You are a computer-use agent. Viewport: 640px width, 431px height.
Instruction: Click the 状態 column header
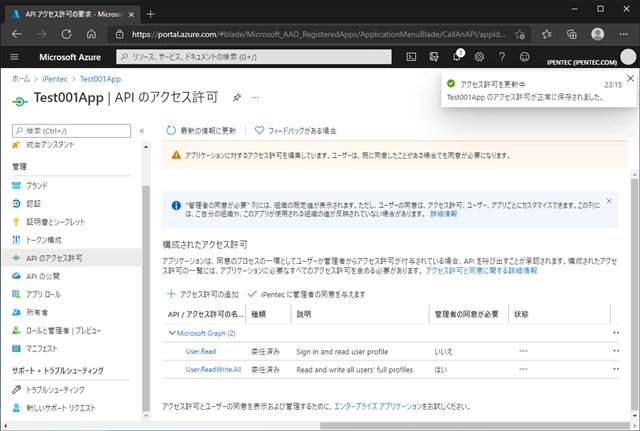(x=521, y=314)
